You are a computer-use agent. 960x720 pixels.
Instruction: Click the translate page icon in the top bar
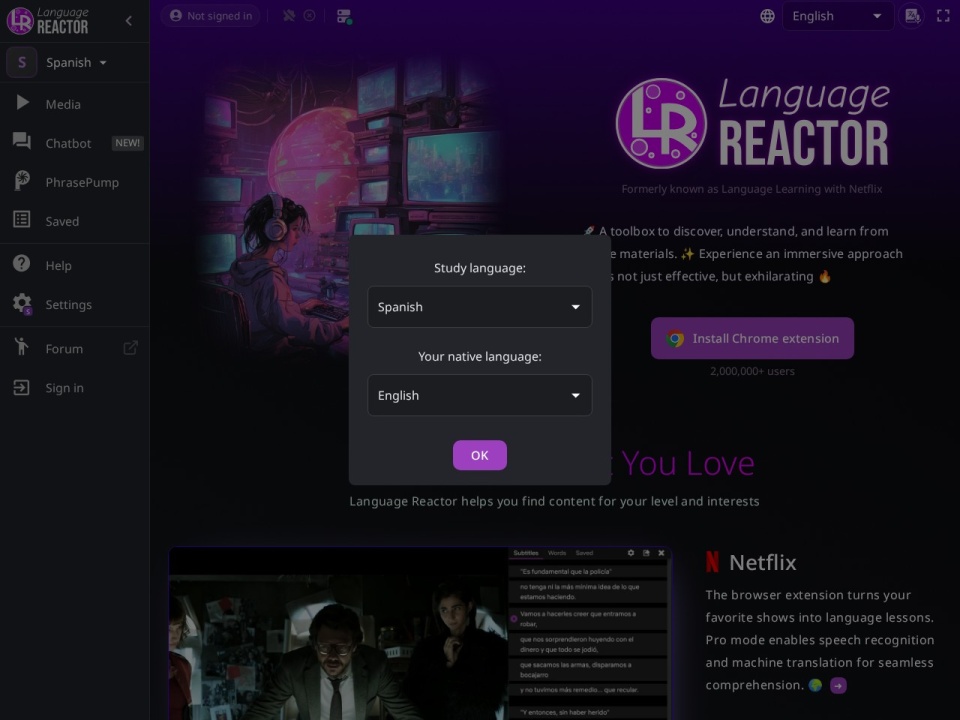coord(912,16)
